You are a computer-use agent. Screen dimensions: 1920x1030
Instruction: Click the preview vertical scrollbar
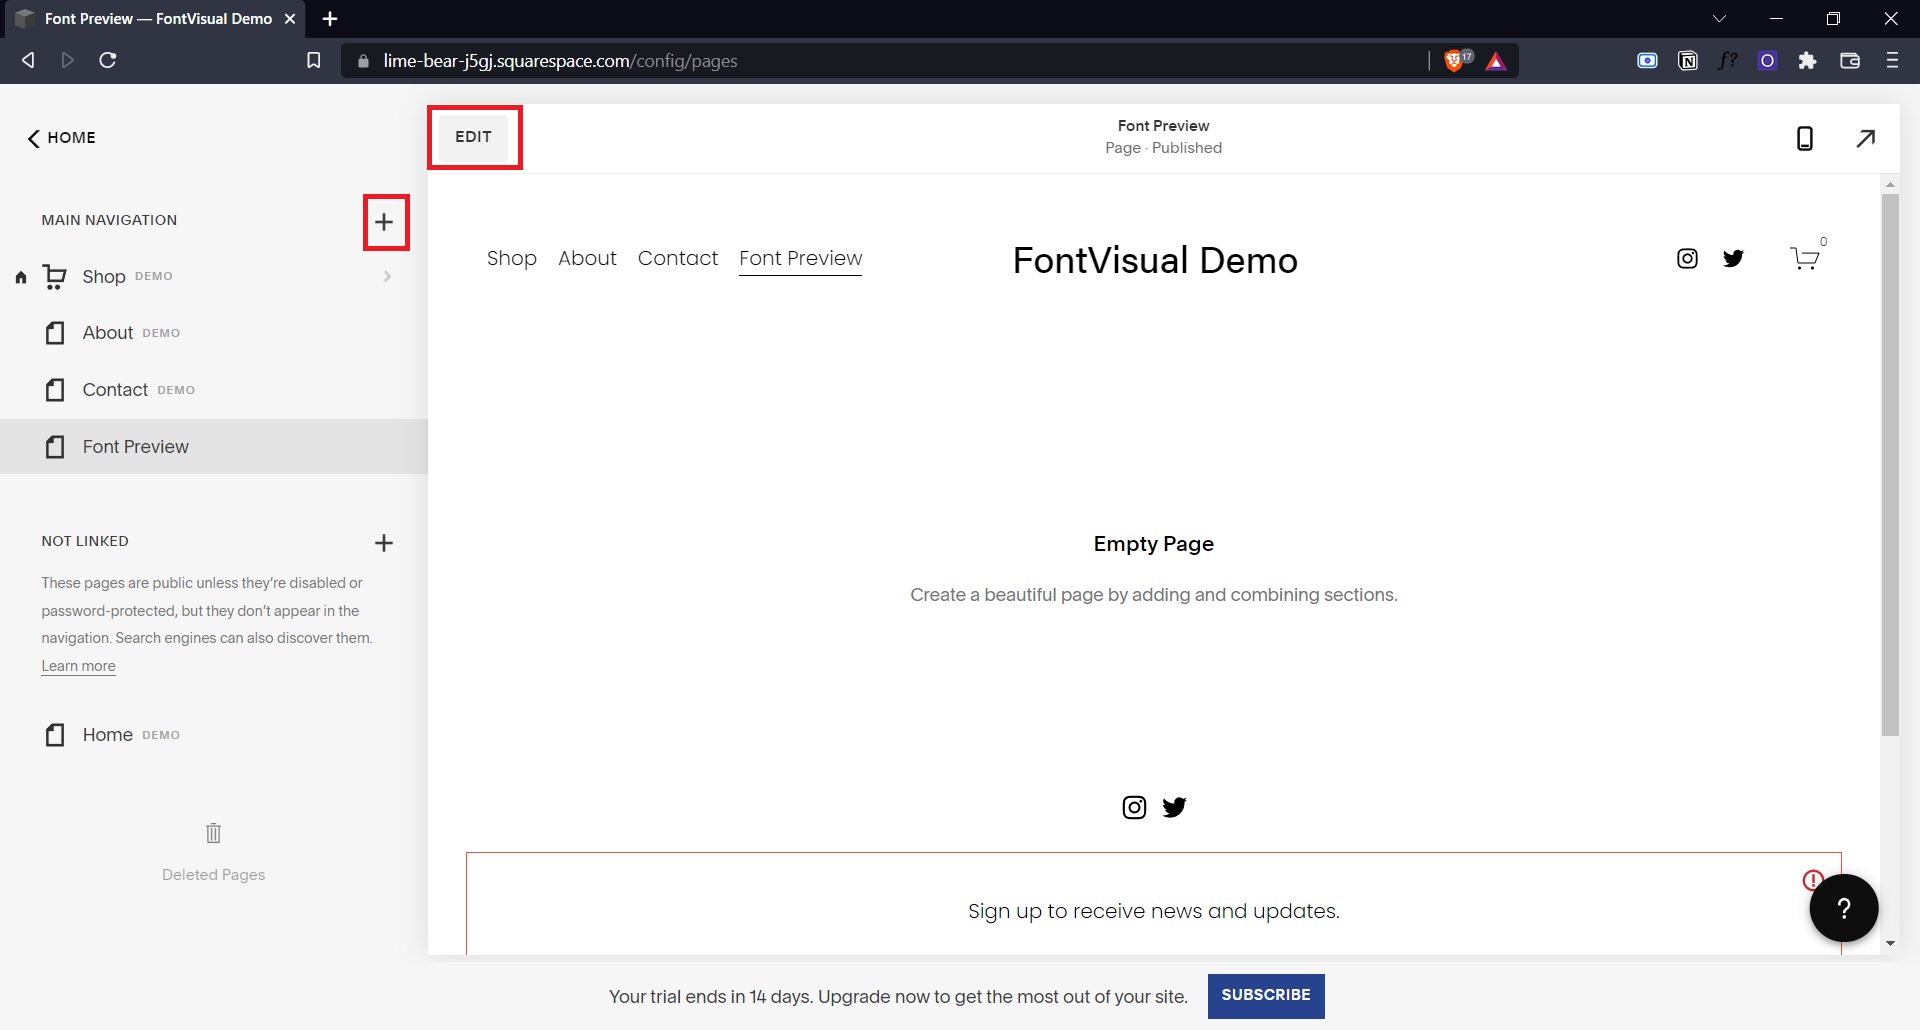pyautogui.click(x=1890, y=465)
